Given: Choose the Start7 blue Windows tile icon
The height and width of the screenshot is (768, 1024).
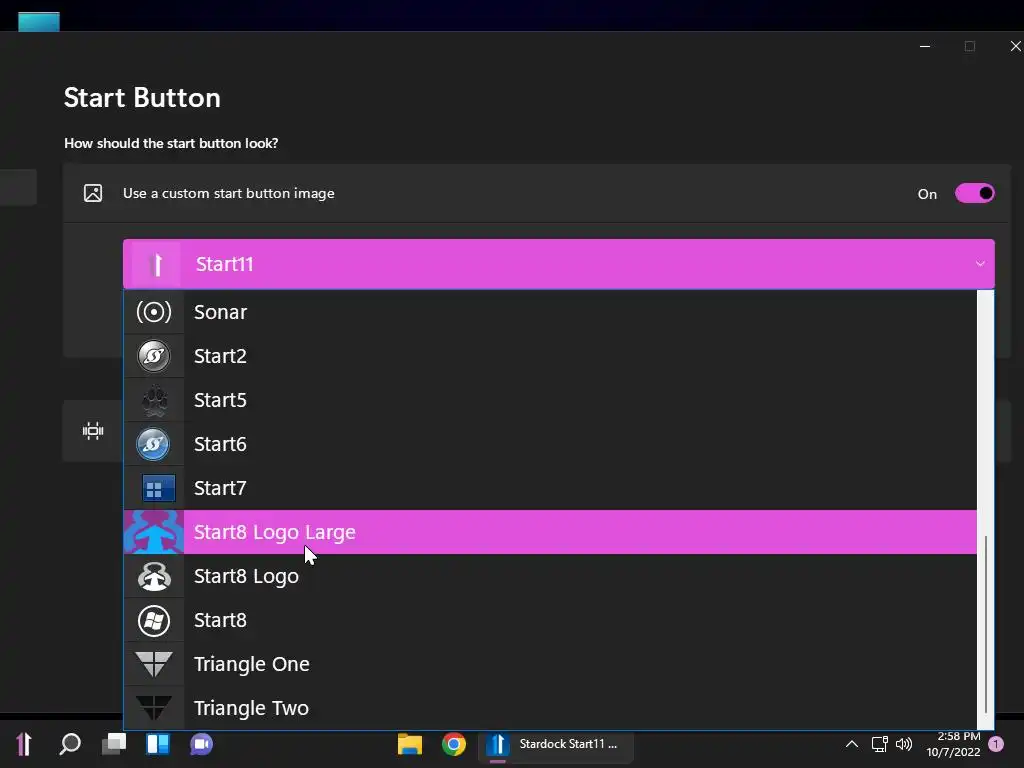Looking at the screenshot, I should point(159,488).
